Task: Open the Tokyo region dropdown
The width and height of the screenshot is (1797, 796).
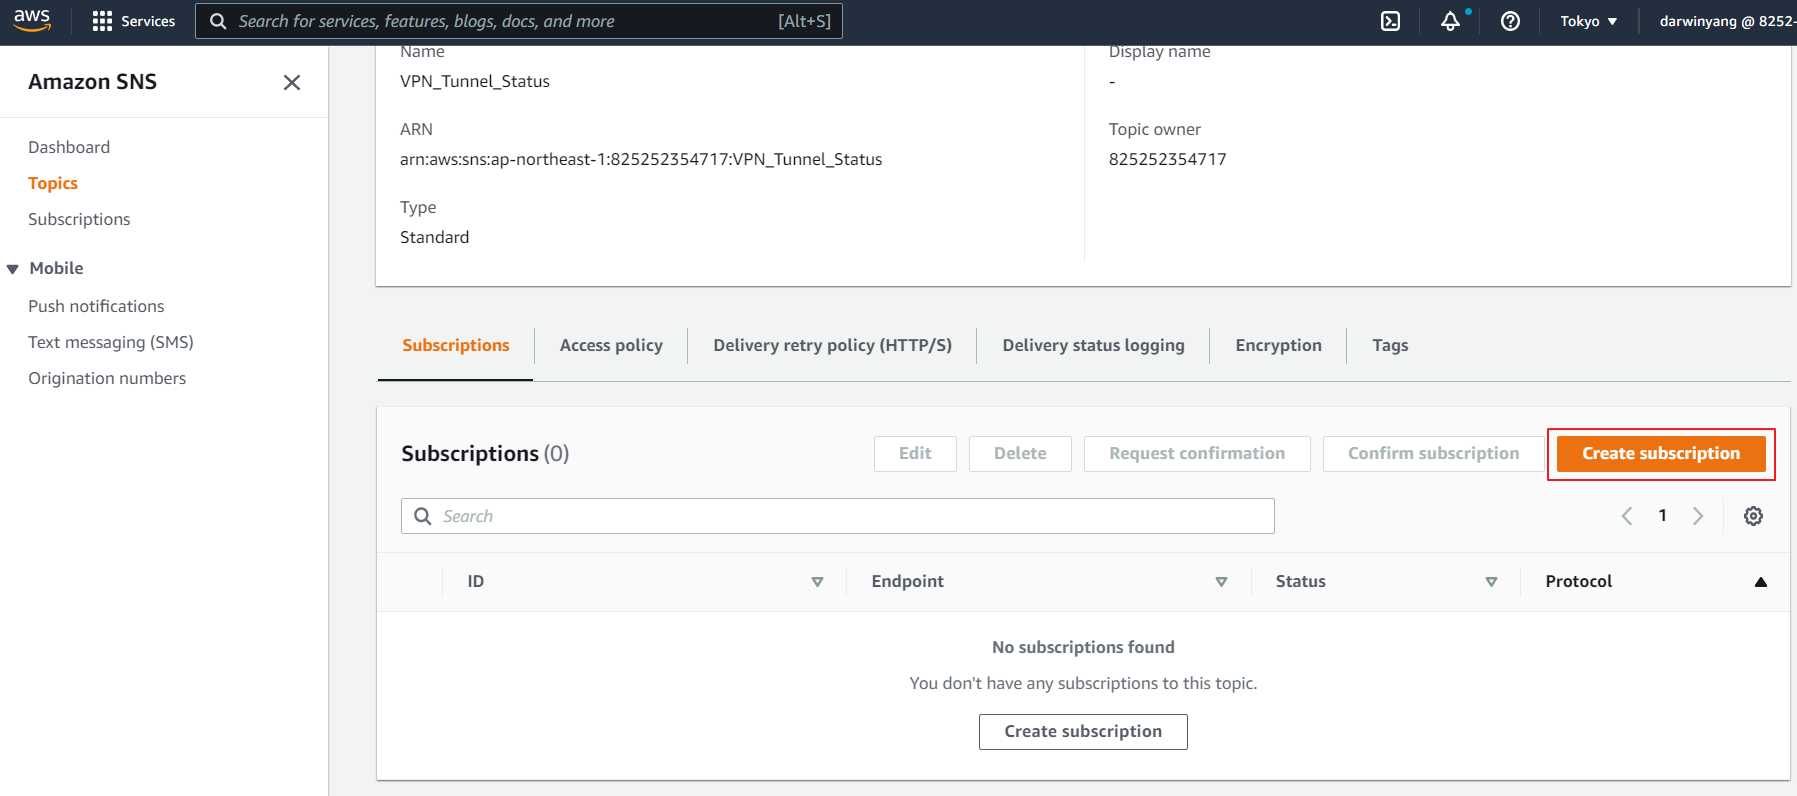Action: (x=1588, y=21)
